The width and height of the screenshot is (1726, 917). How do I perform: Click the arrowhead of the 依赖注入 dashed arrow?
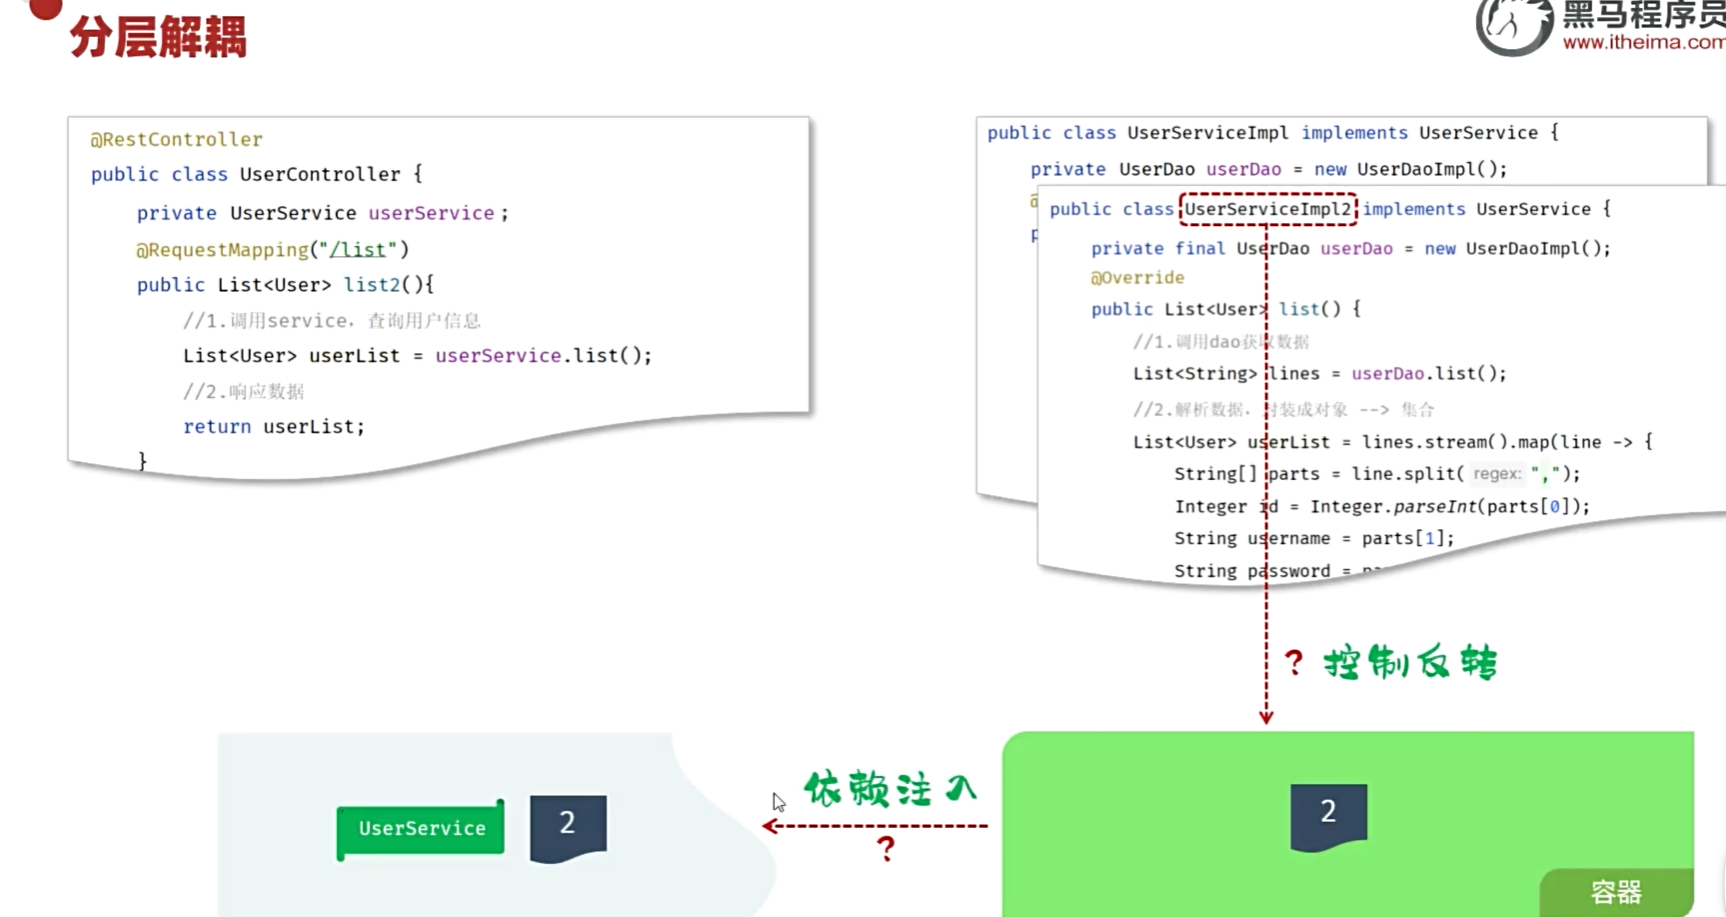point(770,826)
